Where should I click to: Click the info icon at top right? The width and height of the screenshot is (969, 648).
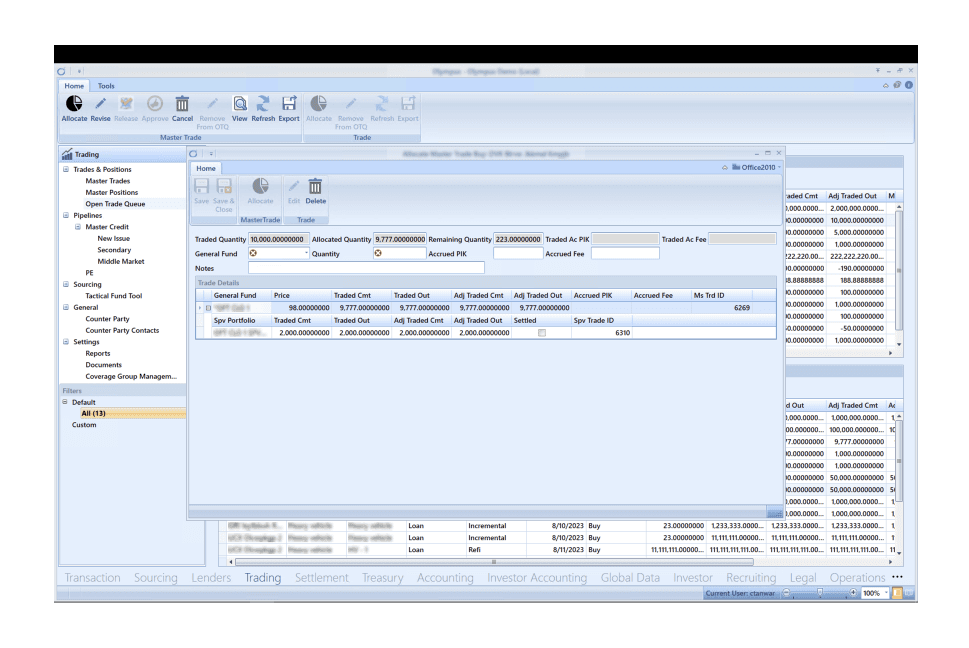coord(909,85)
